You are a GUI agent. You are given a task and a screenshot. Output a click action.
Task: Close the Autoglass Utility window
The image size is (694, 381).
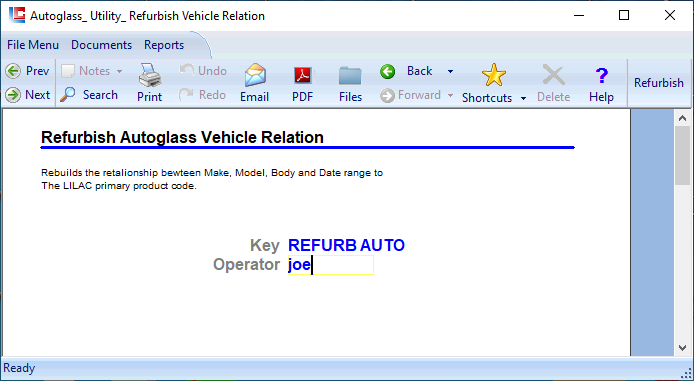670,15
